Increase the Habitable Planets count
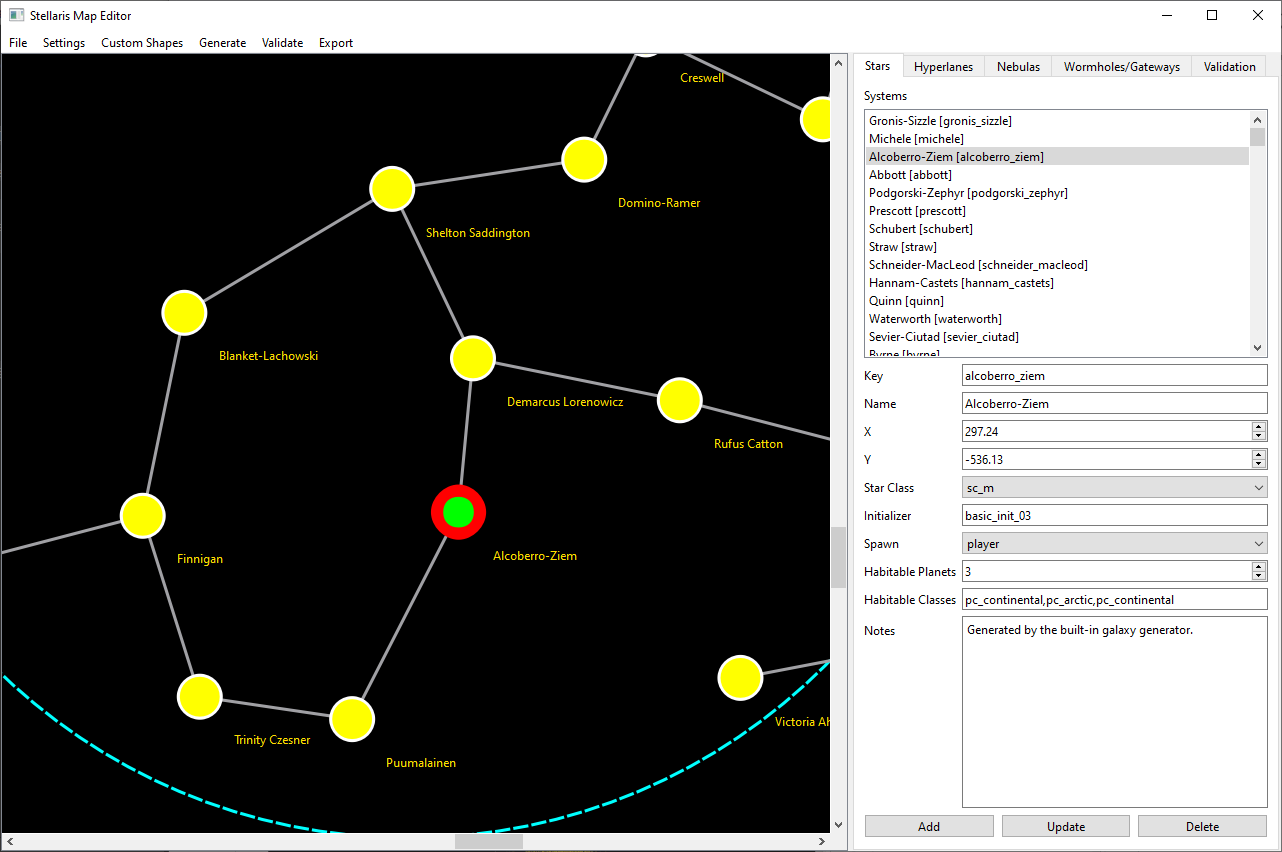The image size is (1282, 852). click(1259, 566)
